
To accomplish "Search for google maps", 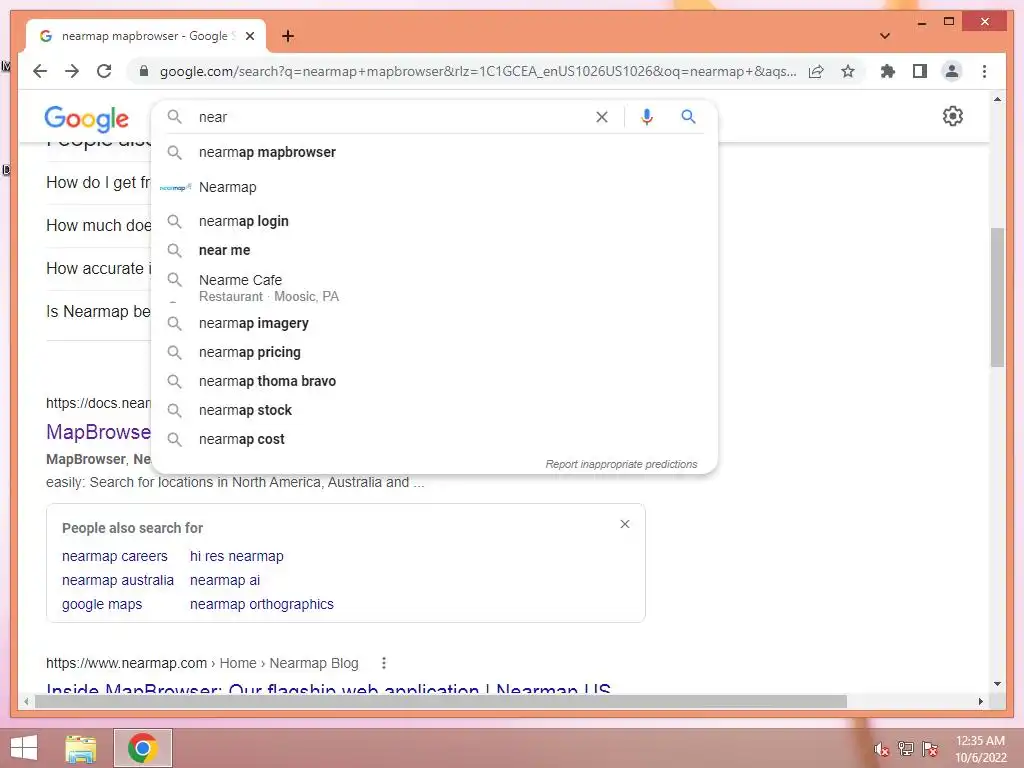I will [102, 605].
